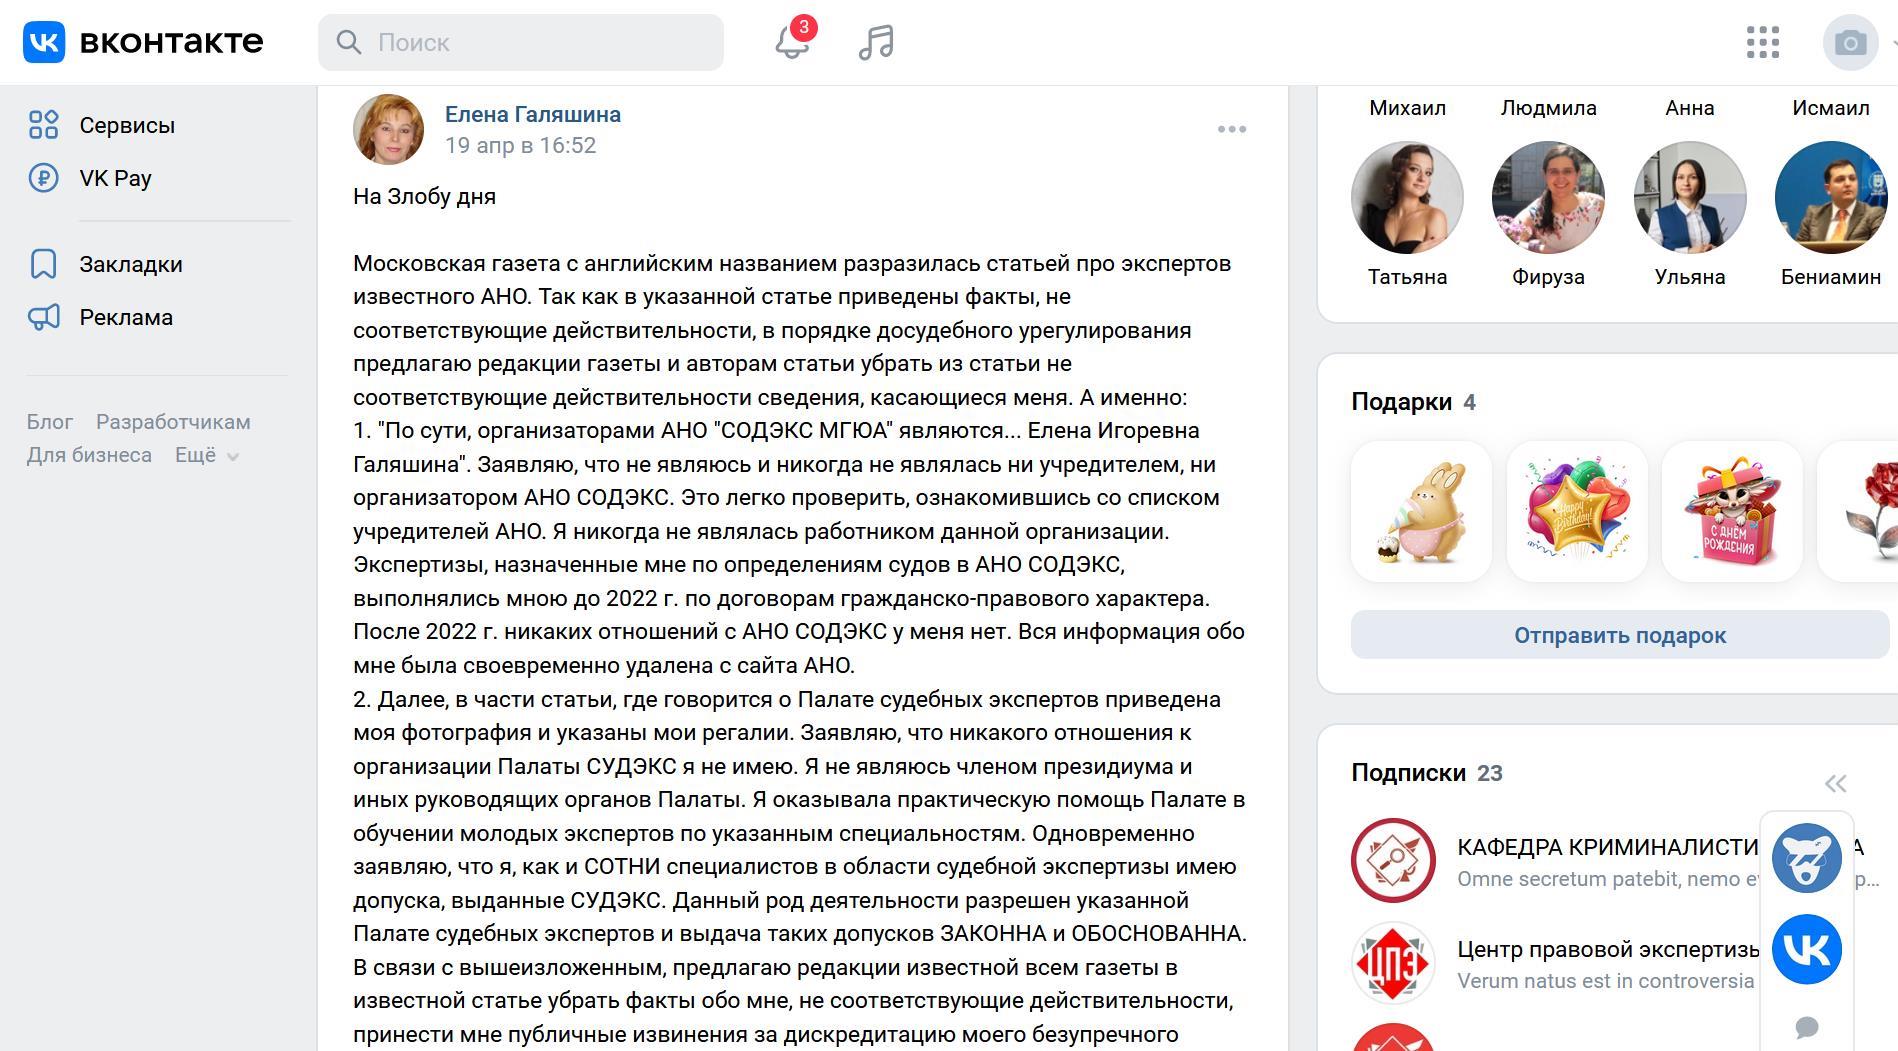Collapse the chat panel with double chevron
This screenshot has width=1898, height=1051.
pos(1835,783)
